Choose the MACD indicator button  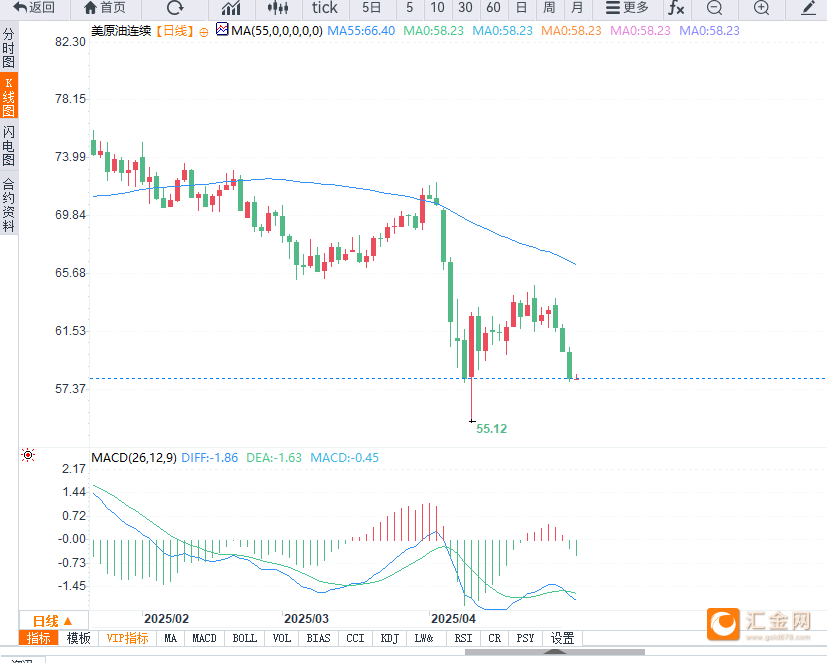coord(205,638)
